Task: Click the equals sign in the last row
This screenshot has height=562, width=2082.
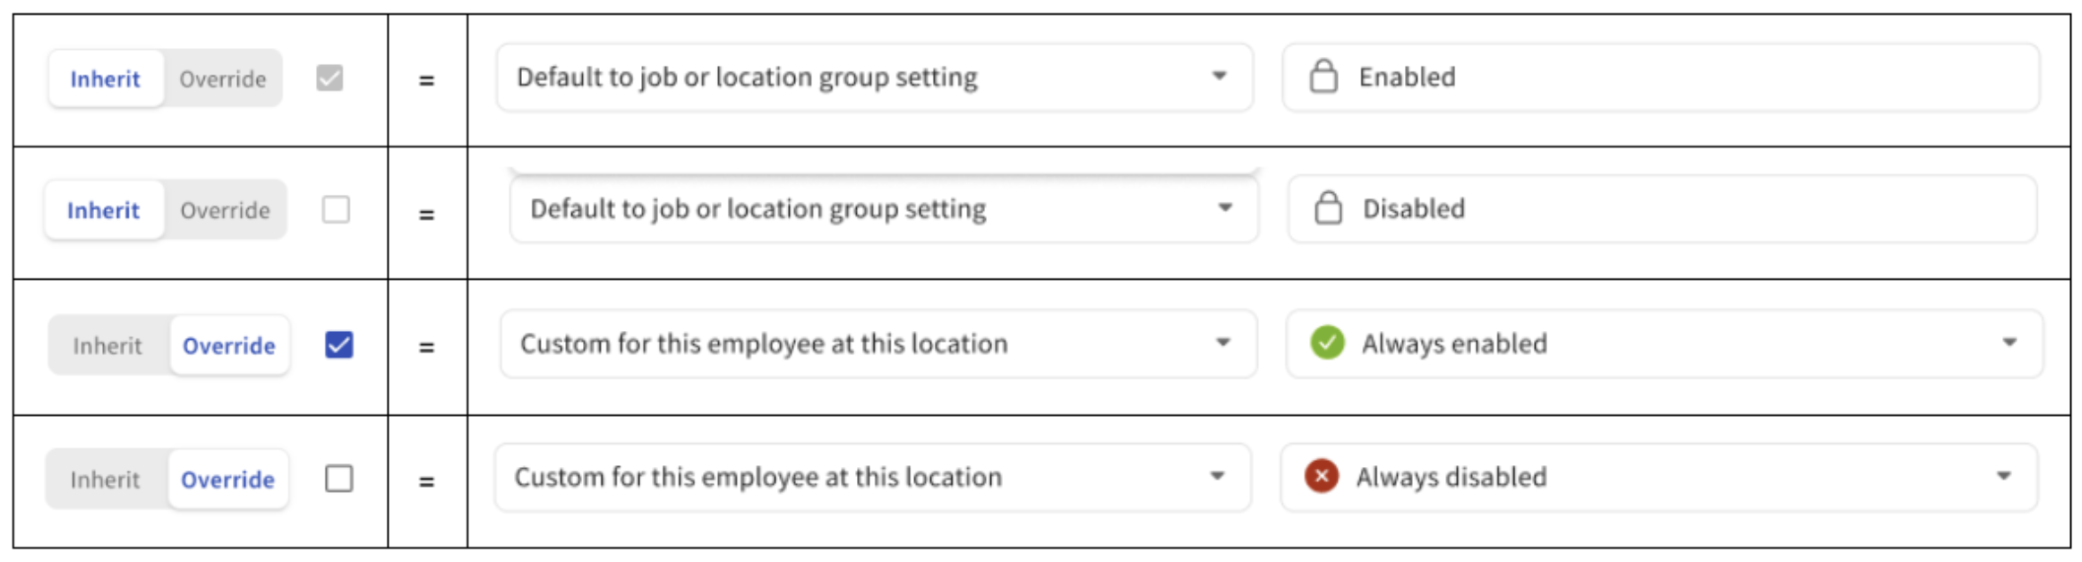Action: (x=426, y=482)
